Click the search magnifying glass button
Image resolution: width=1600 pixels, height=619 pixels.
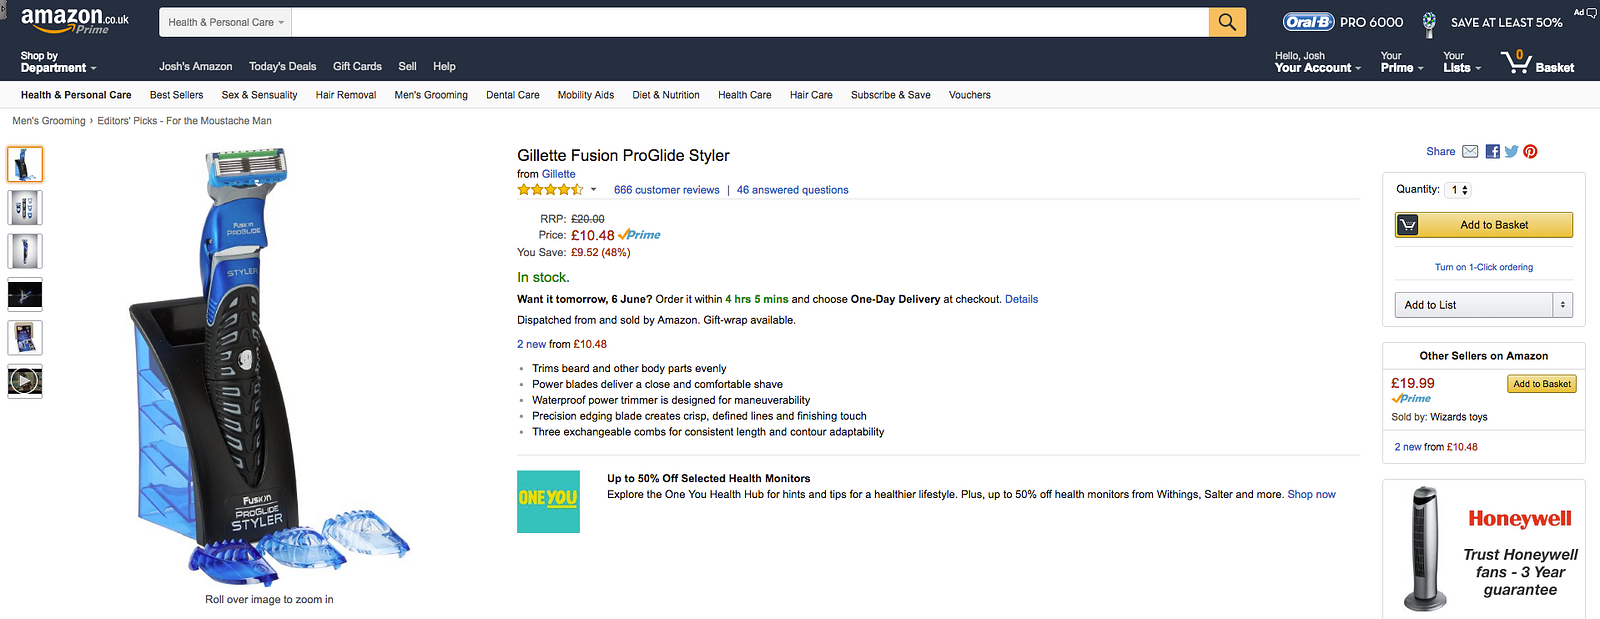(x=1227, y=22)
